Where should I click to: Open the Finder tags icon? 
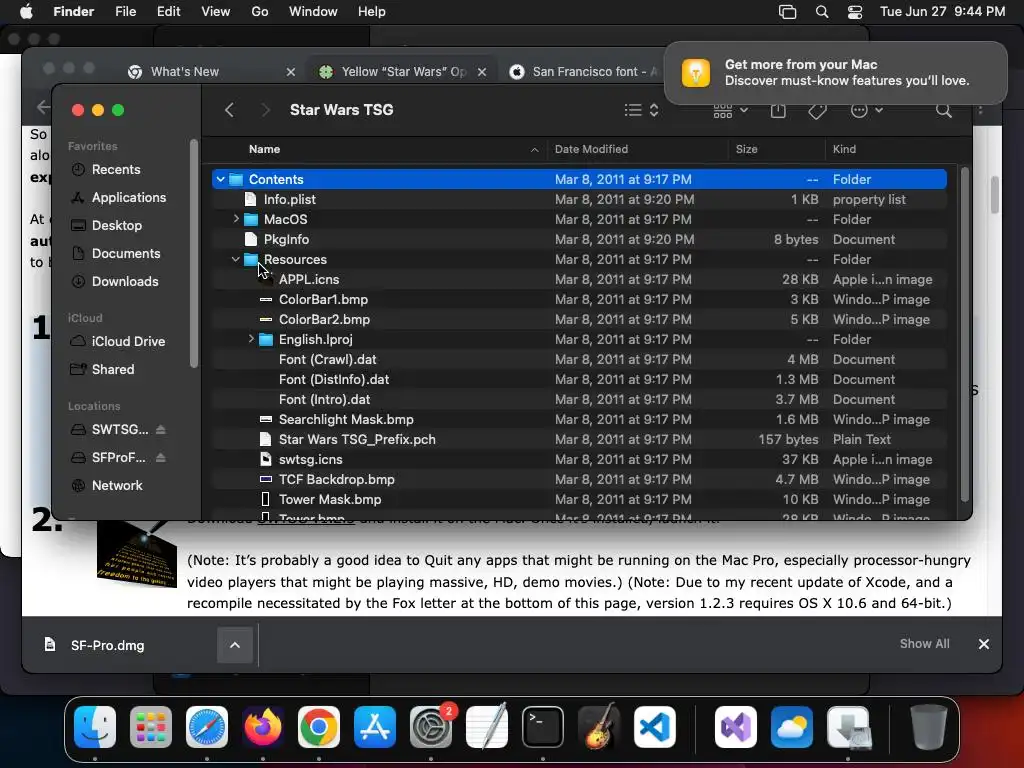817,111
